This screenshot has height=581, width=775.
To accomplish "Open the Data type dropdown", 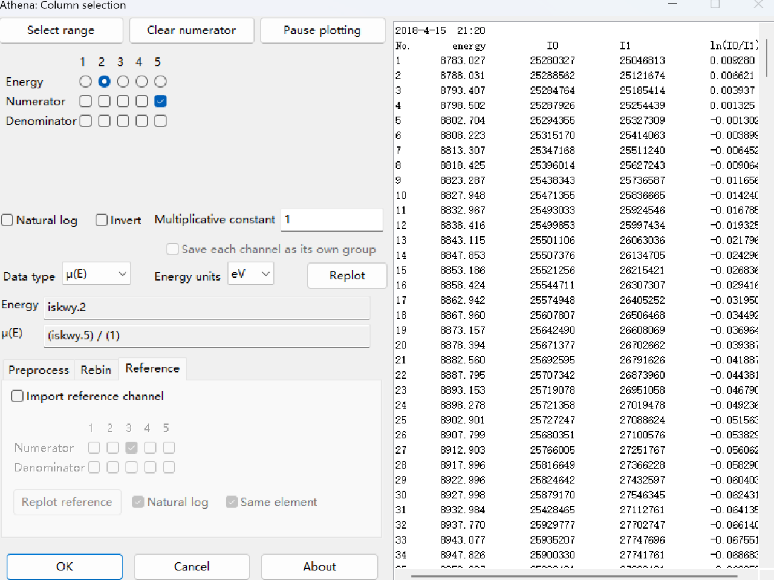I will 95,274.
